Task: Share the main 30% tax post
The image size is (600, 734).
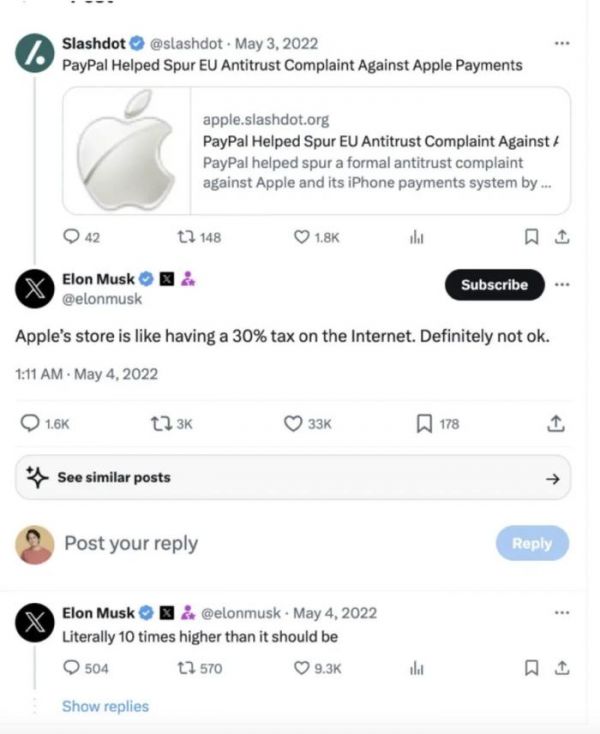Action: point(557,424)
